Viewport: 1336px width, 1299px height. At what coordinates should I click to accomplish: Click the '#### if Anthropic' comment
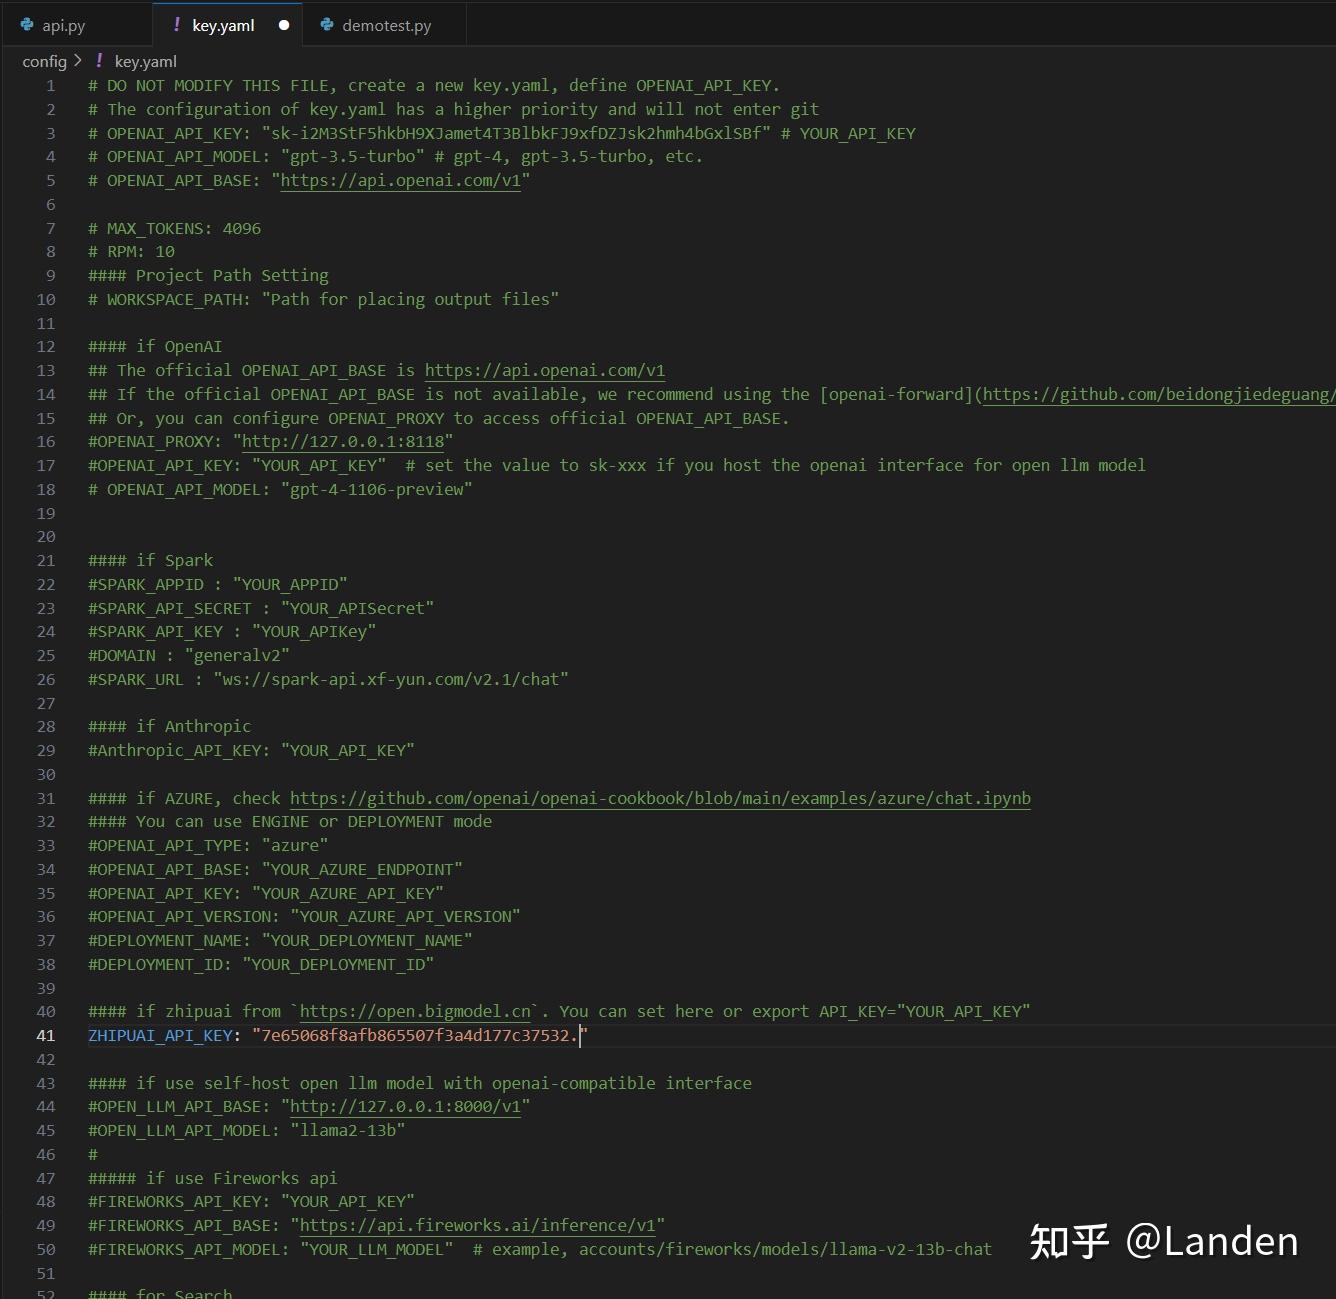[169, 726]
